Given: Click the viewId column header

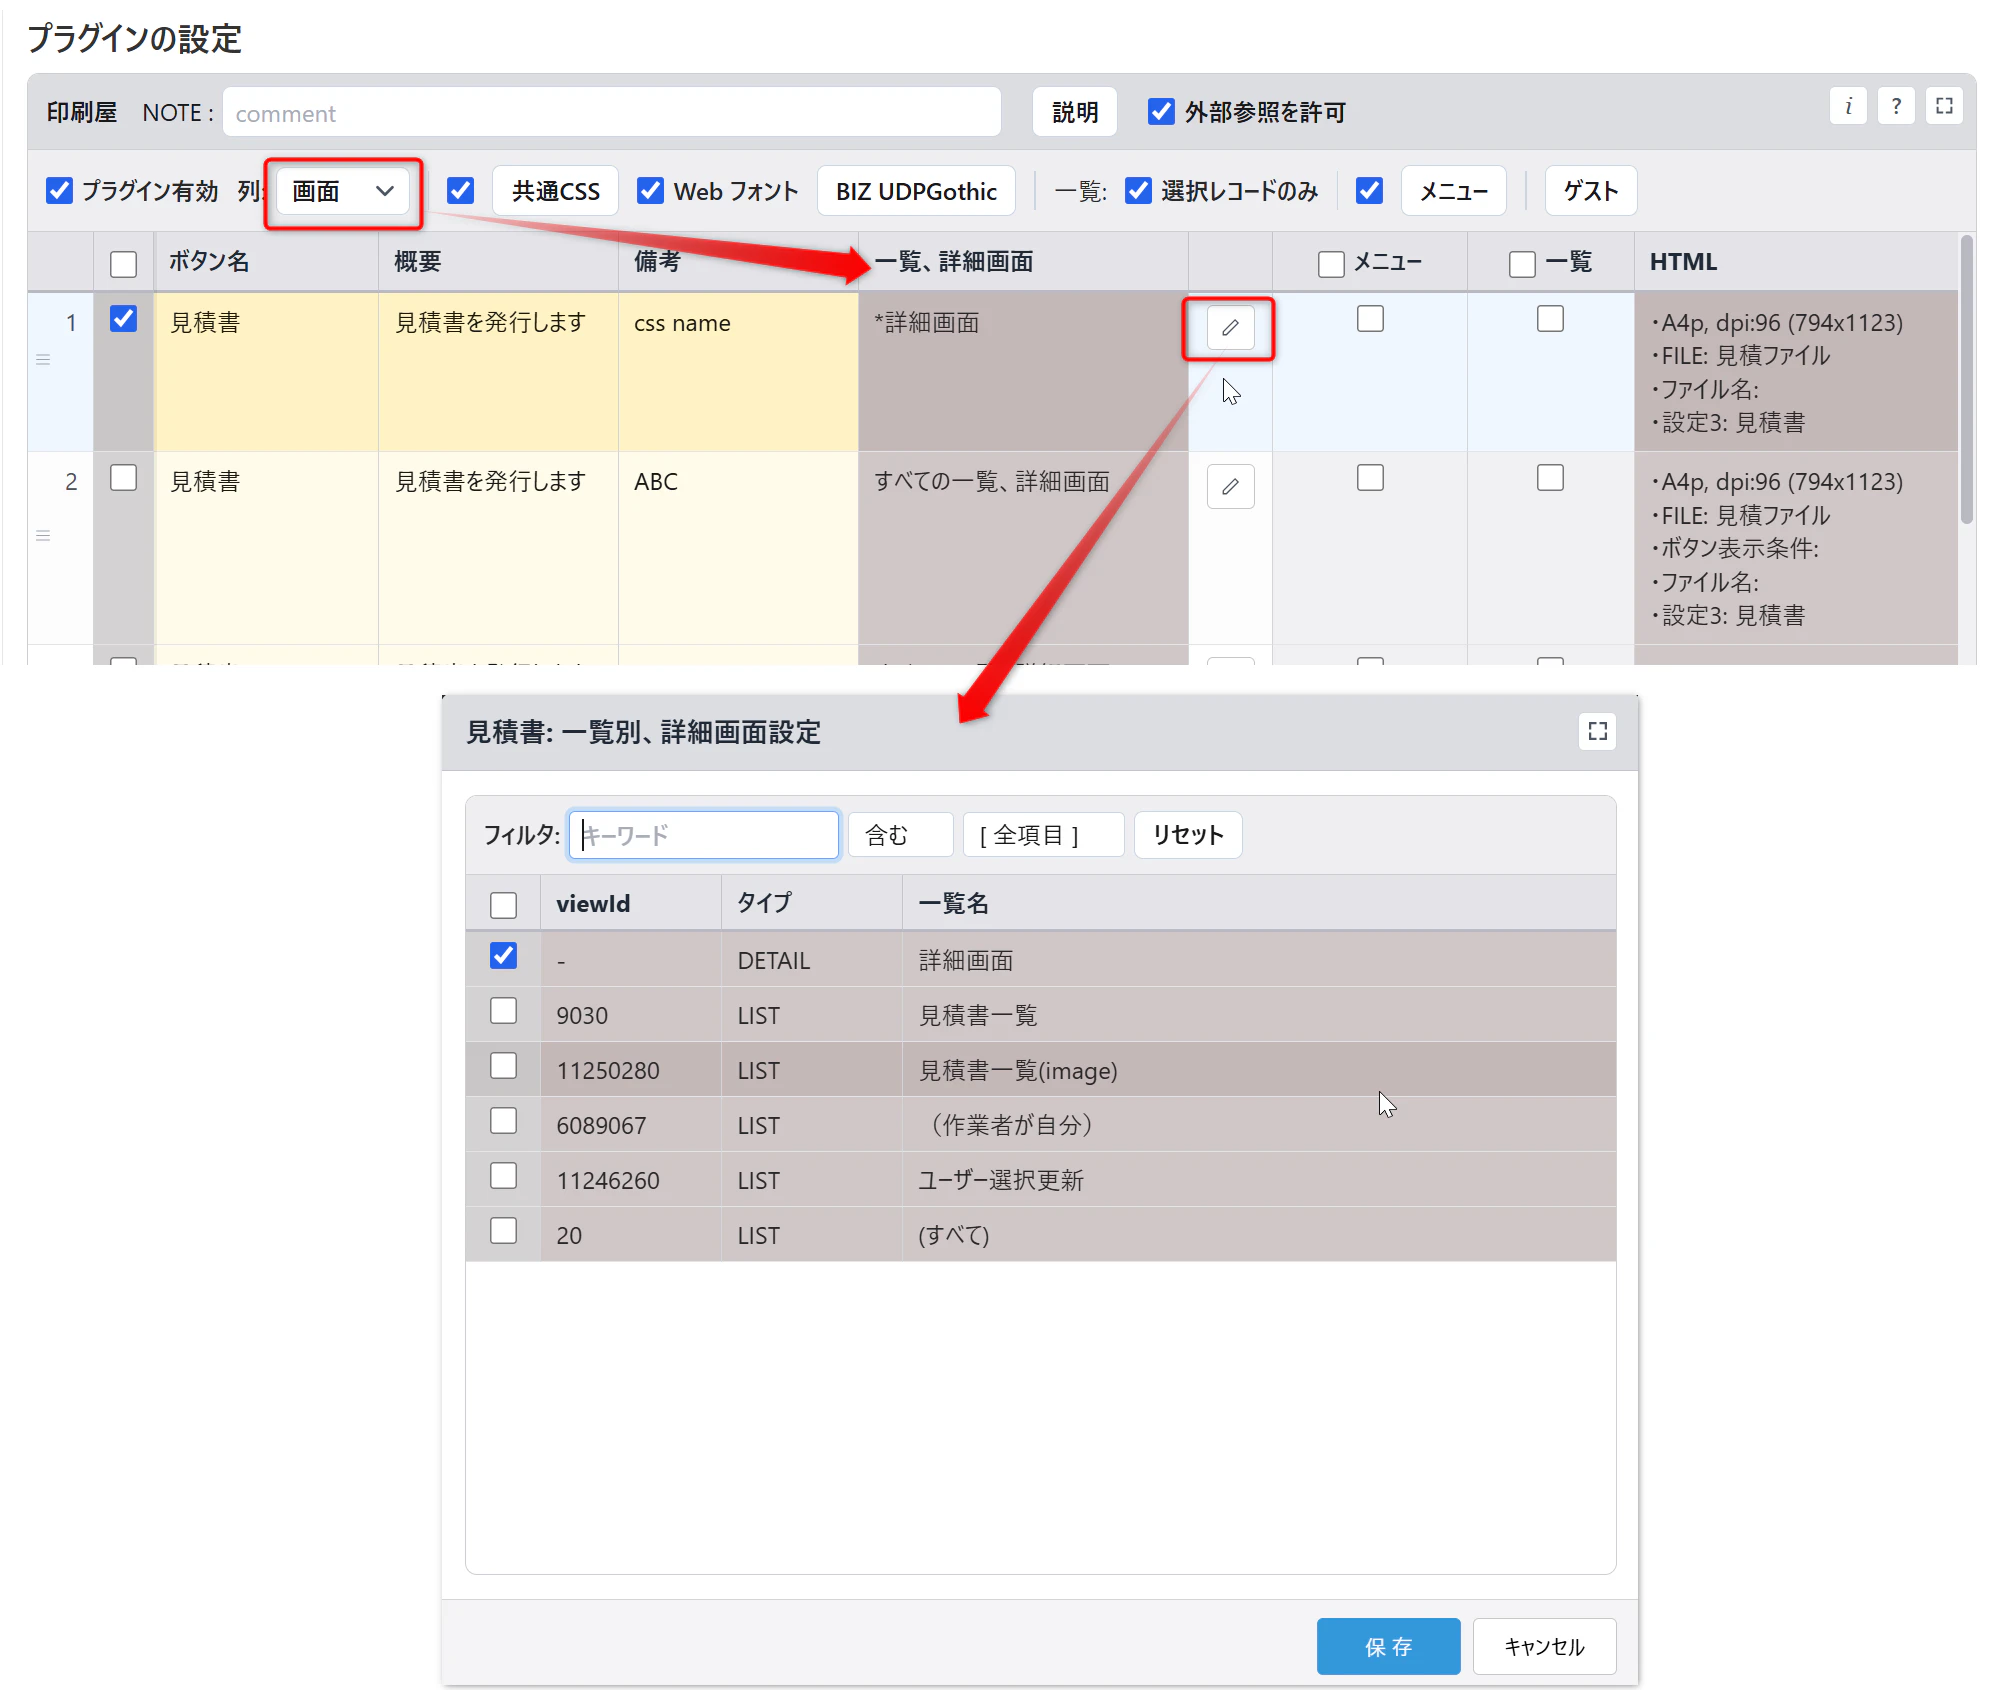Looking at the screenshot, I should [x=630, y=903].
